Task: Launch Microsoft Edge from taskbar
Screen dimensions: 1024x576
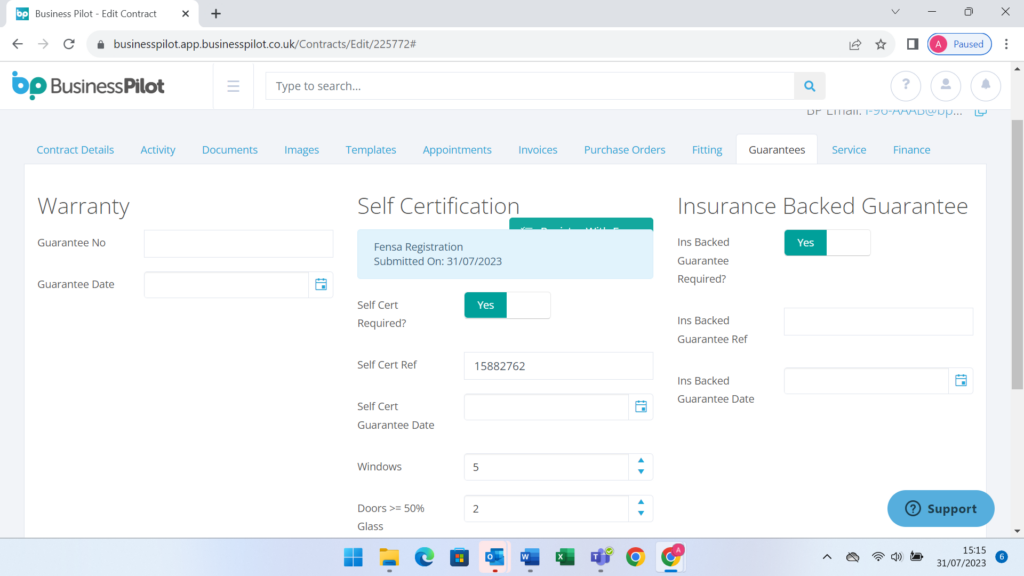Action: pyautogui.click(x=424, y=557)
